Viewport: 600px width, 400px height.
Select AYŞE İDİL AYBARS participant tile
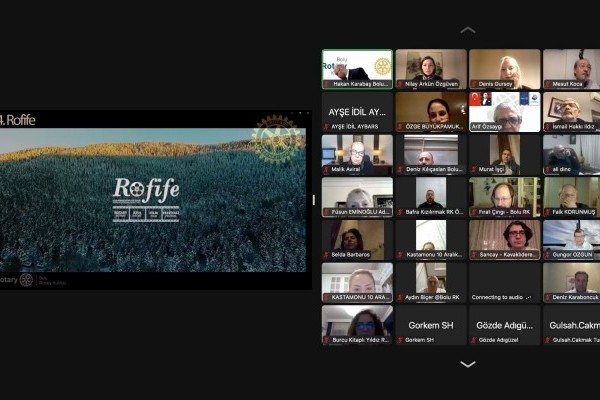pyautogui.click(x=357, y=112)
